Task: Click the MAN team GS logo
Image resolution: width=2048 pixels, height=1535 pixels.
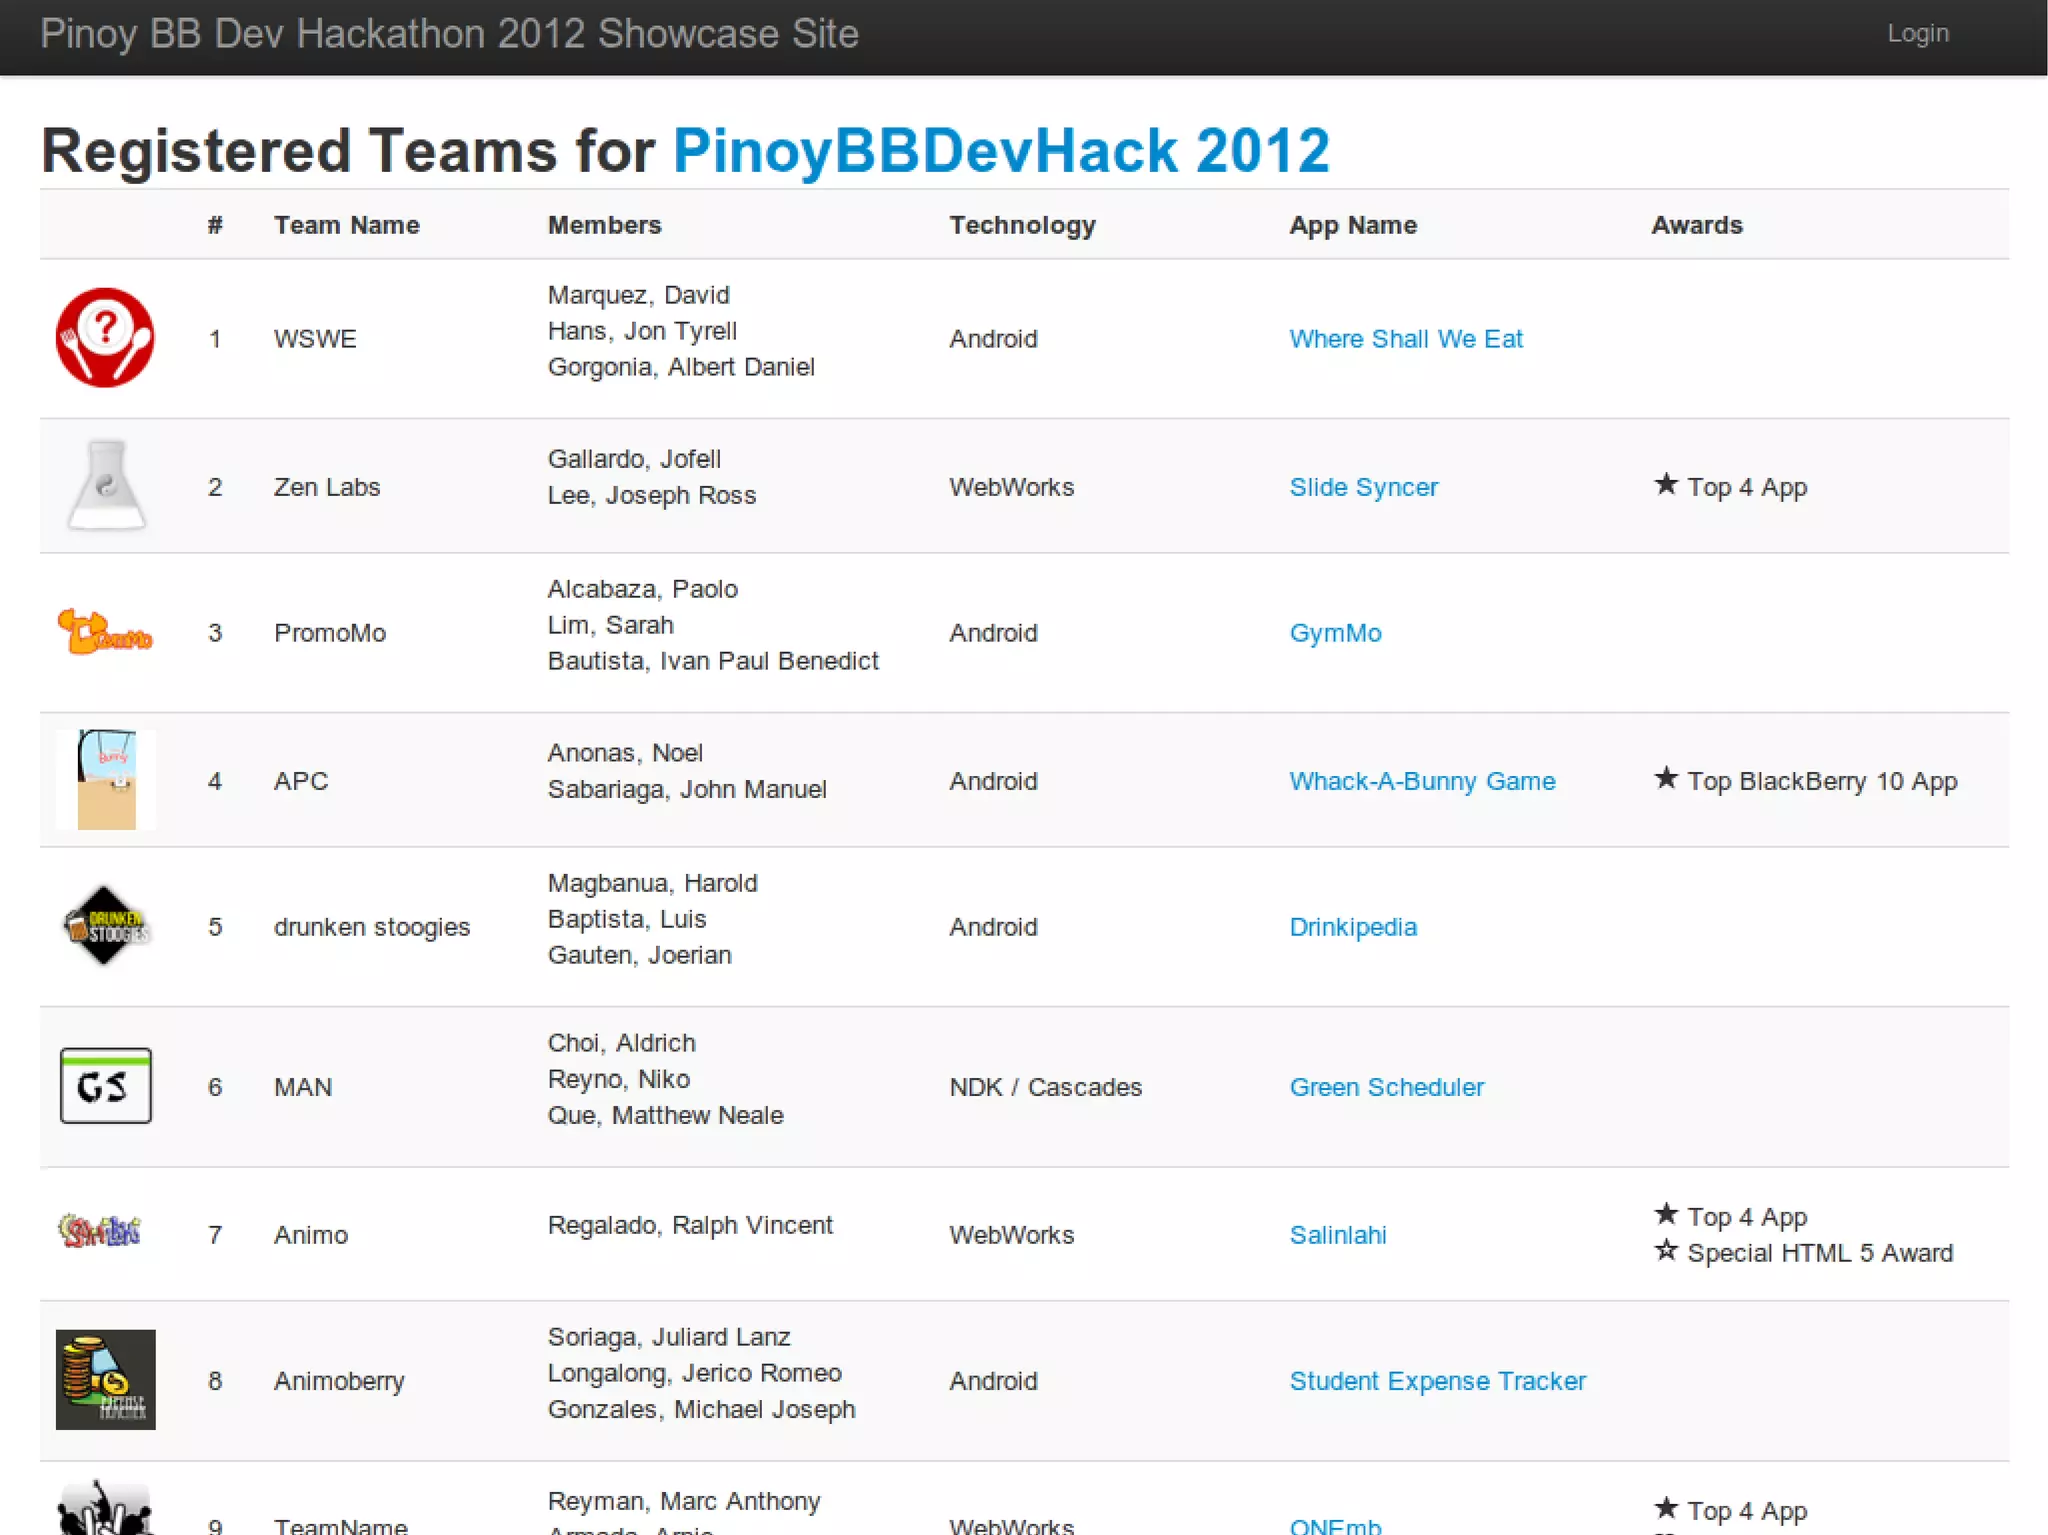Action: (105, 1086)
